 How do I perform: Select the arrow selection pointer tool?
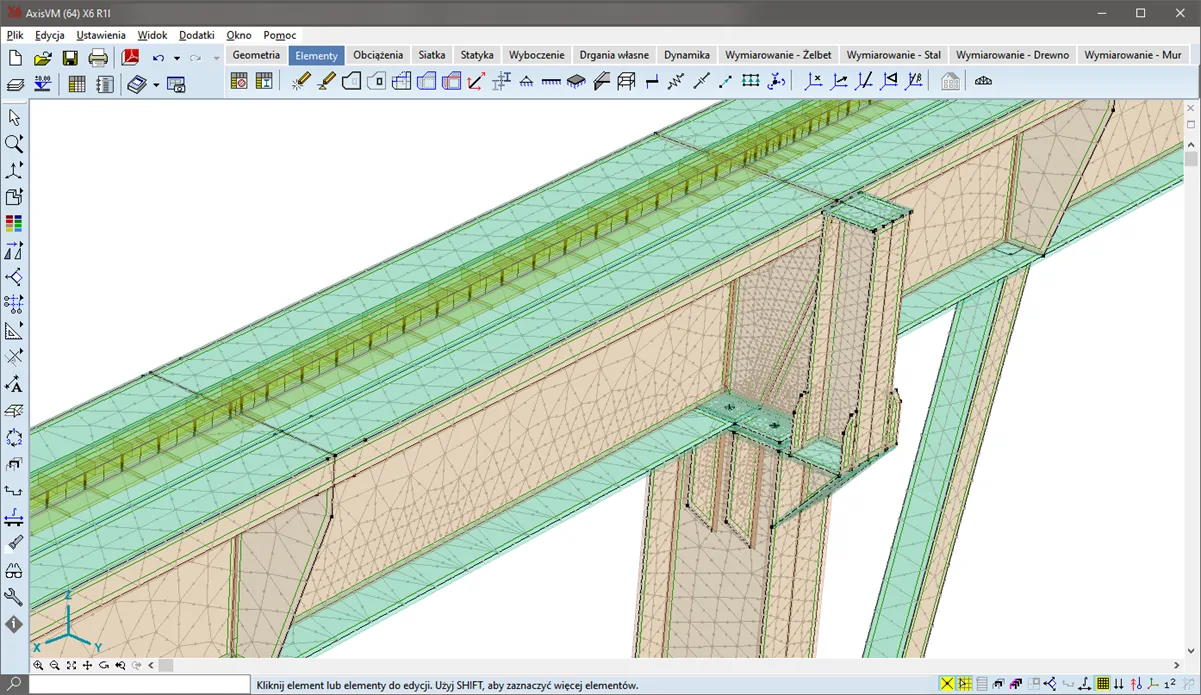coord(14,118)
